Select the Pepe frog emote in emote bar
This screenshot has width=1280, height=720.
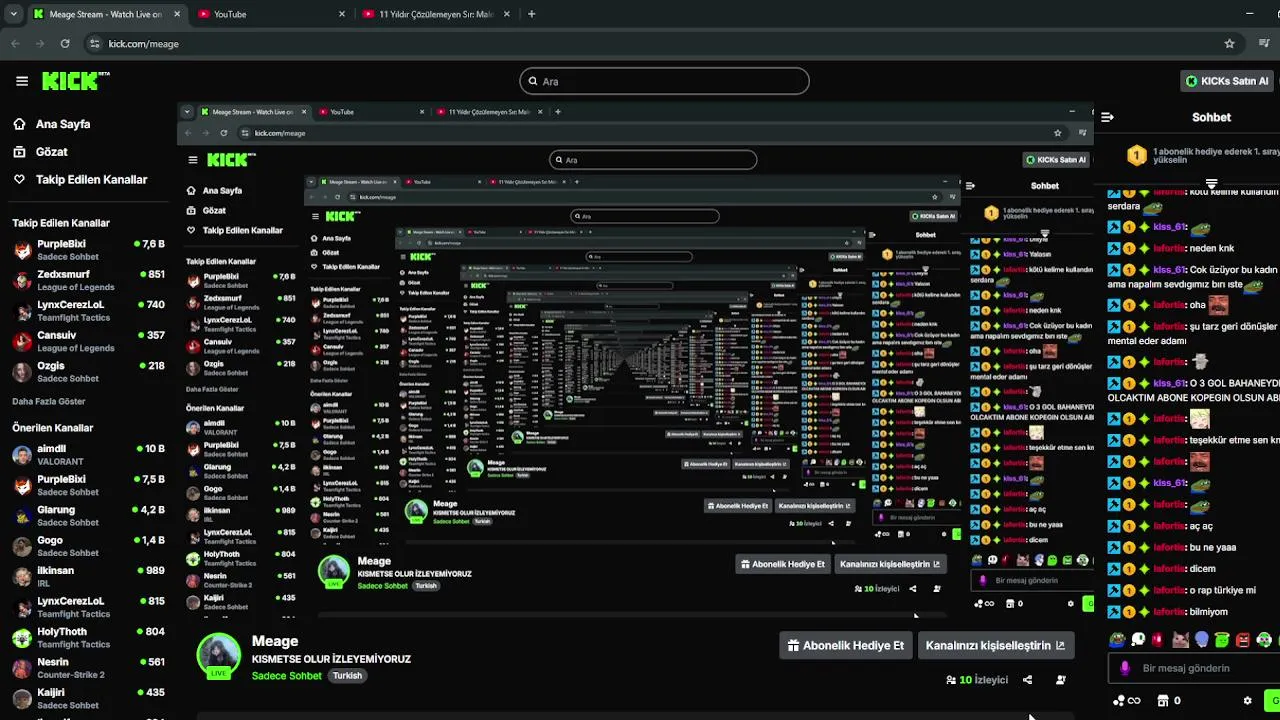1118,640
